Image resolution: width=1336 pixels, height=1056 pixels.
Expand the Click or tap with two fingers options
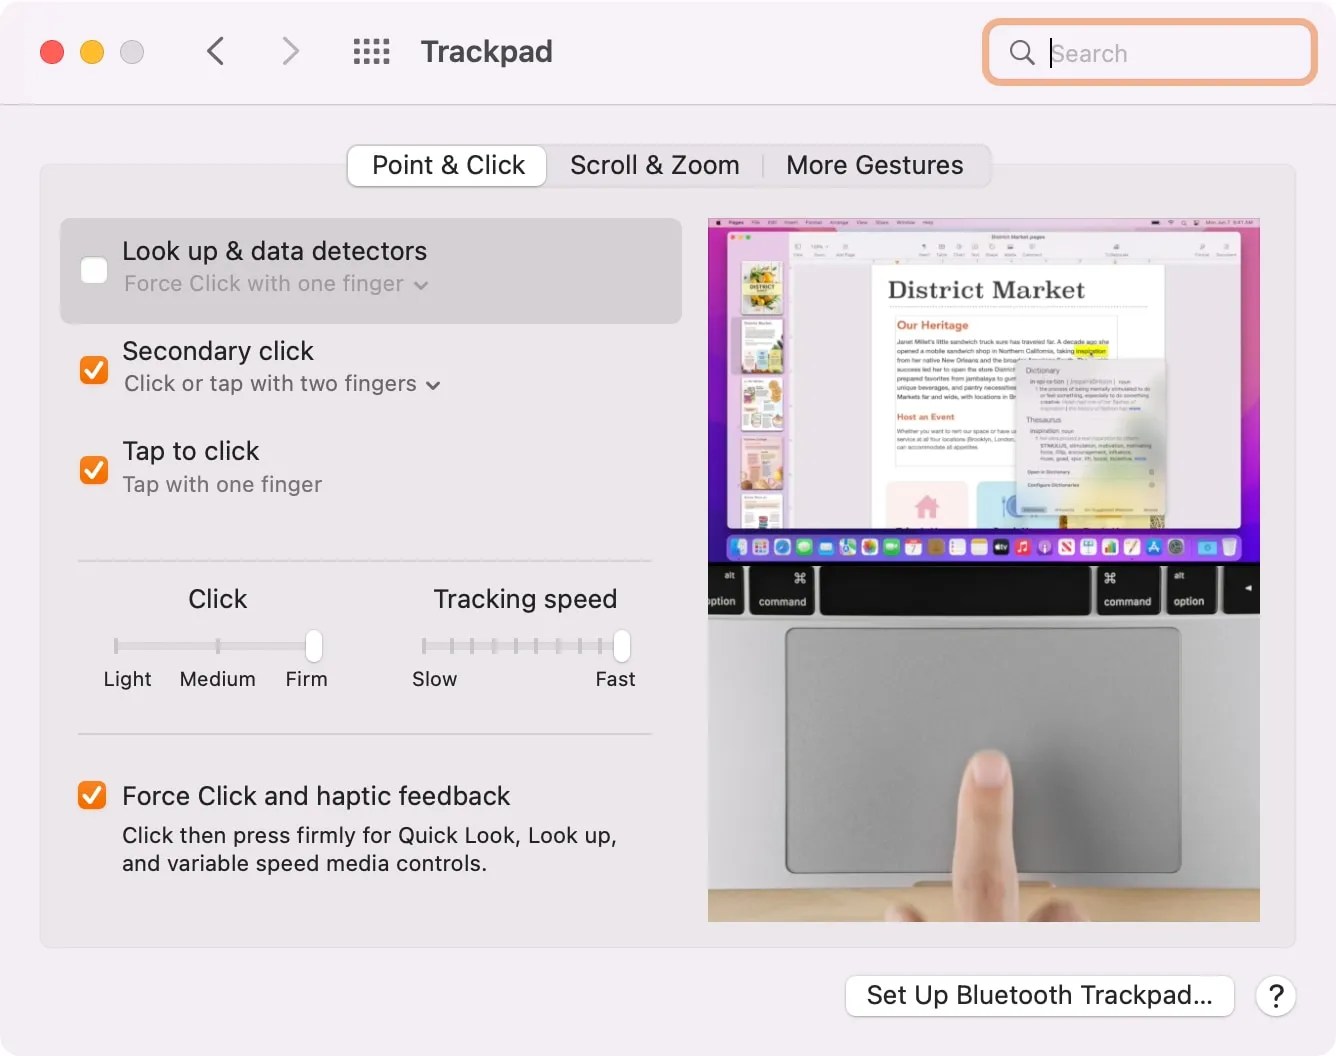pyautogui.click(x=433, y=384)
